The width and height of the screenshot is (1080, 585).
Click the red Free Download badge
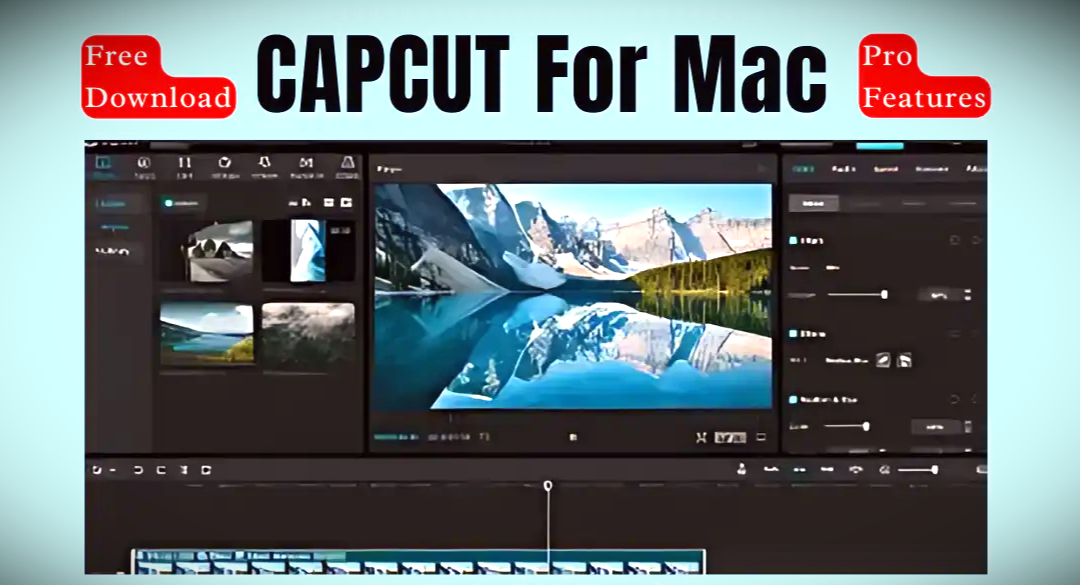159,76
